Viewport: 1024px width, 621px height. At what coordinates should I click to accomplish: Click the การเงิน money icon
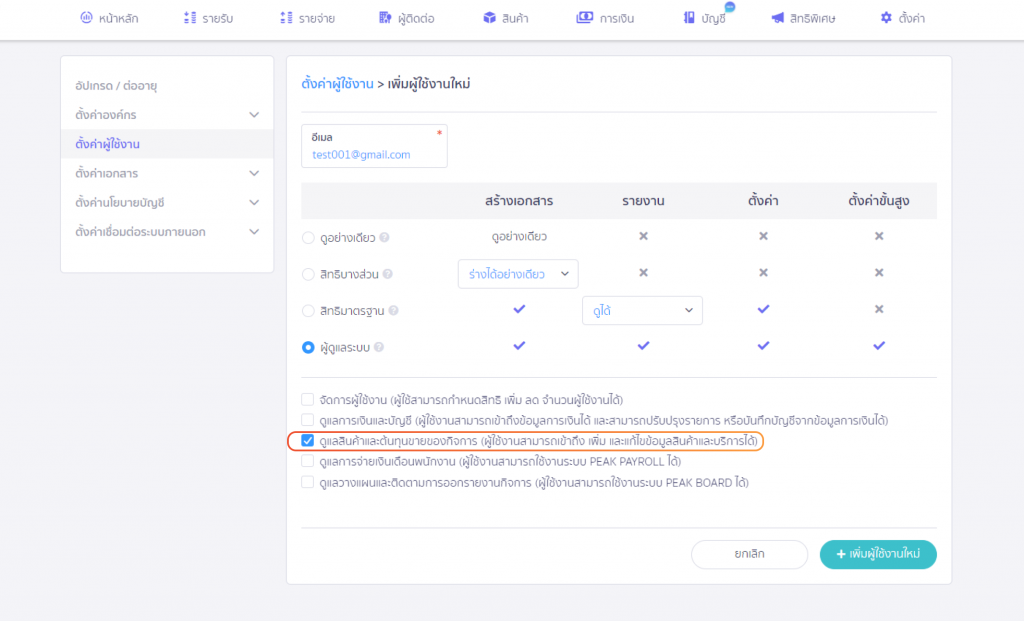584,18
